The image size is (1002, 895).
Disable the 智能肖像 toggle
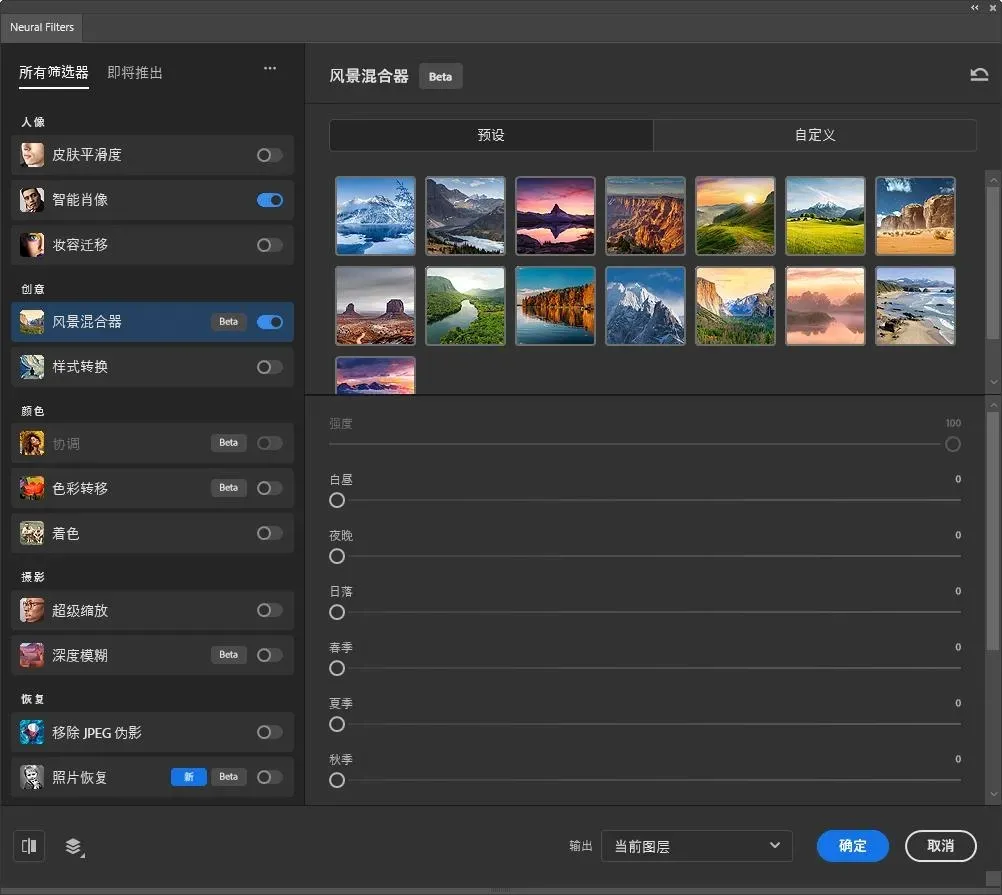tap(269, 200)
